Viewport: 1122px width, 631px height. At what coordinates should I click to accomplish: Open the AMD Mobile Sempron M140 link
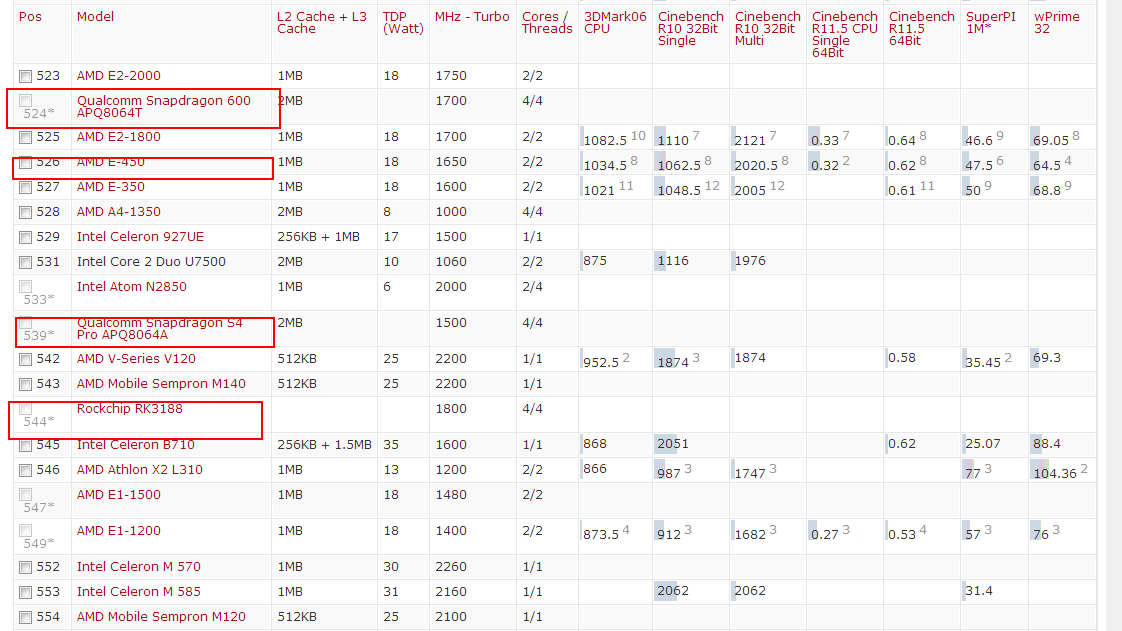click(x=161, y=384)
